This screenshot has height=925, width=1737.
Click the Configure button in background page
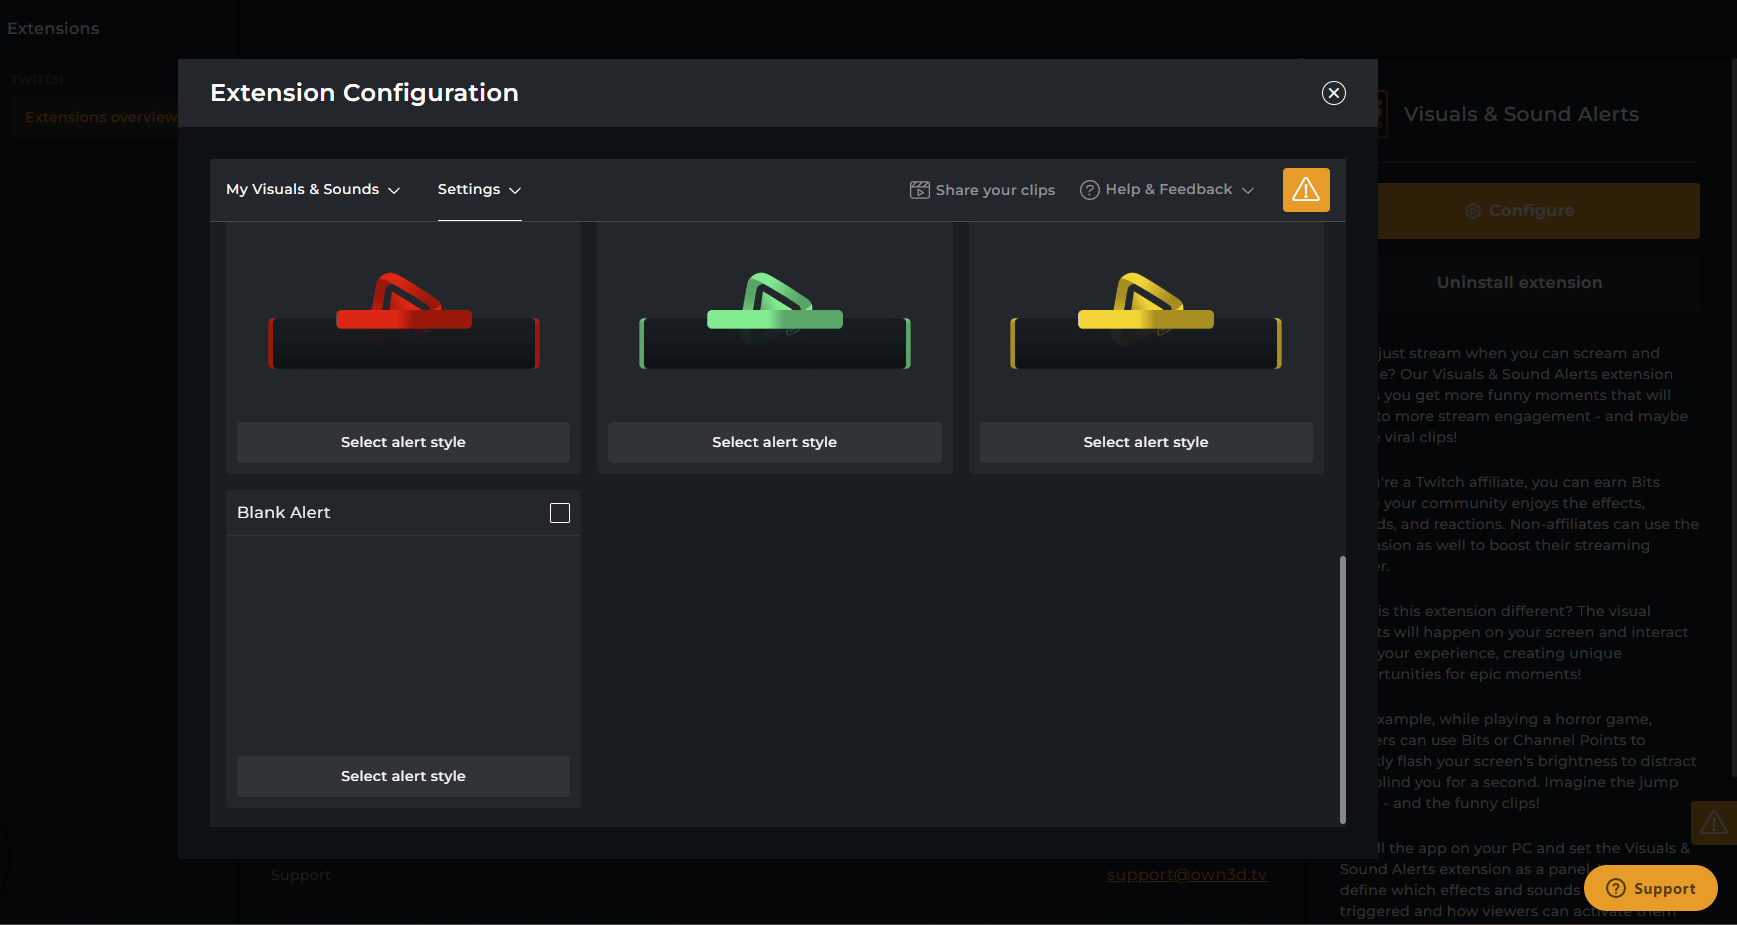[1539, 211]
